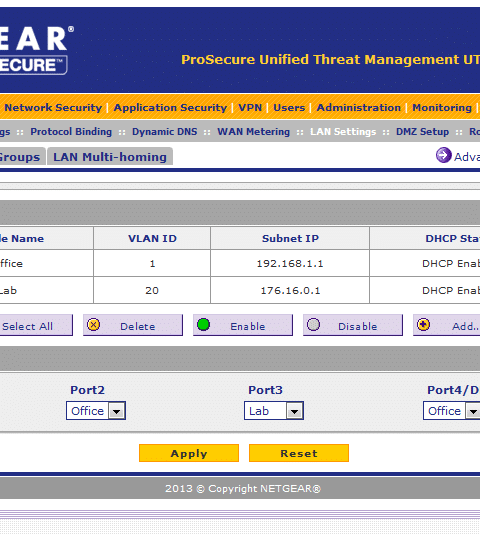Screen dimensions: 480x535
Task: Click the Port3 label
Action: tap(265, 390)
